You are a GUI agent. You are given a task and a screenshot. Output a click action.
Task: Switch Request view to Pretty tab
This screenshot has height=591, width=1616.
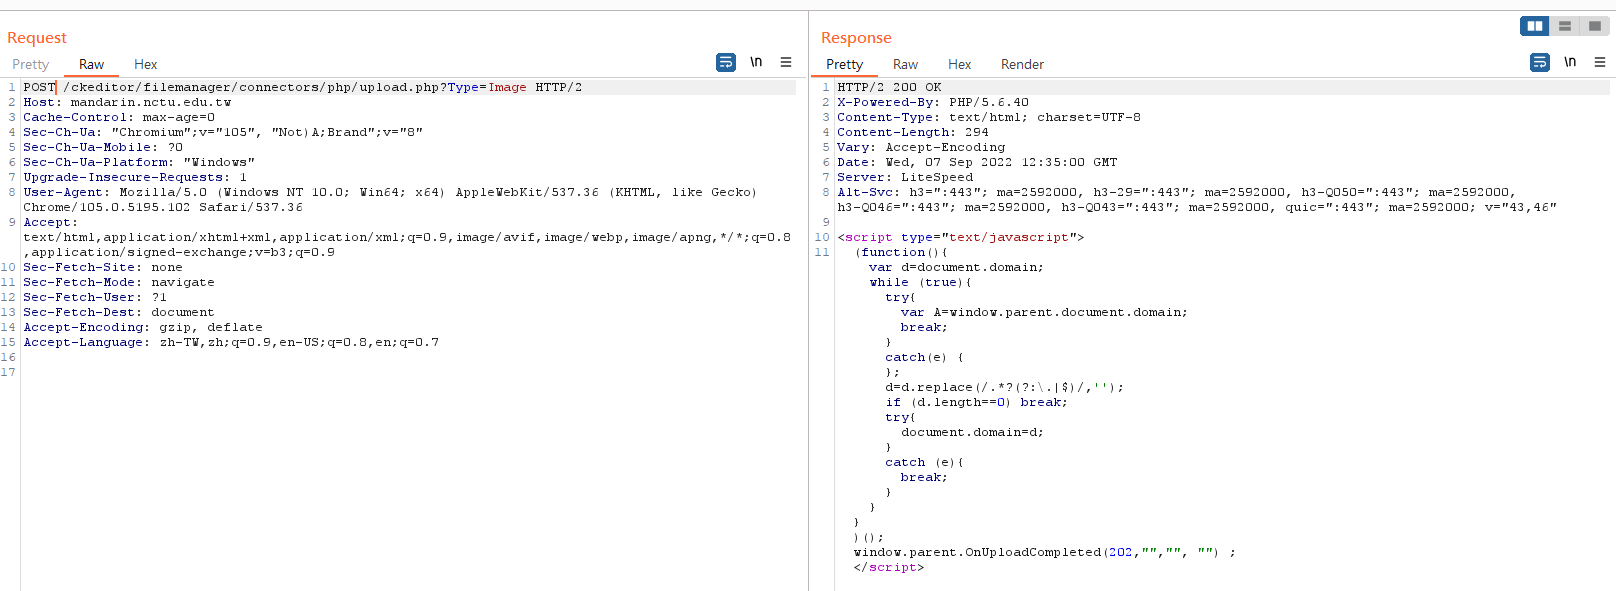30,64
